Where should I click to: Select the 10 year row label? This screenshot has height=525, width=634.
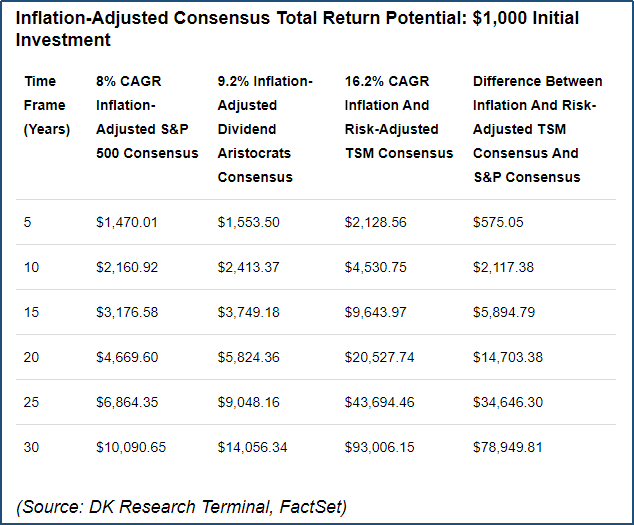click(31, 267)
